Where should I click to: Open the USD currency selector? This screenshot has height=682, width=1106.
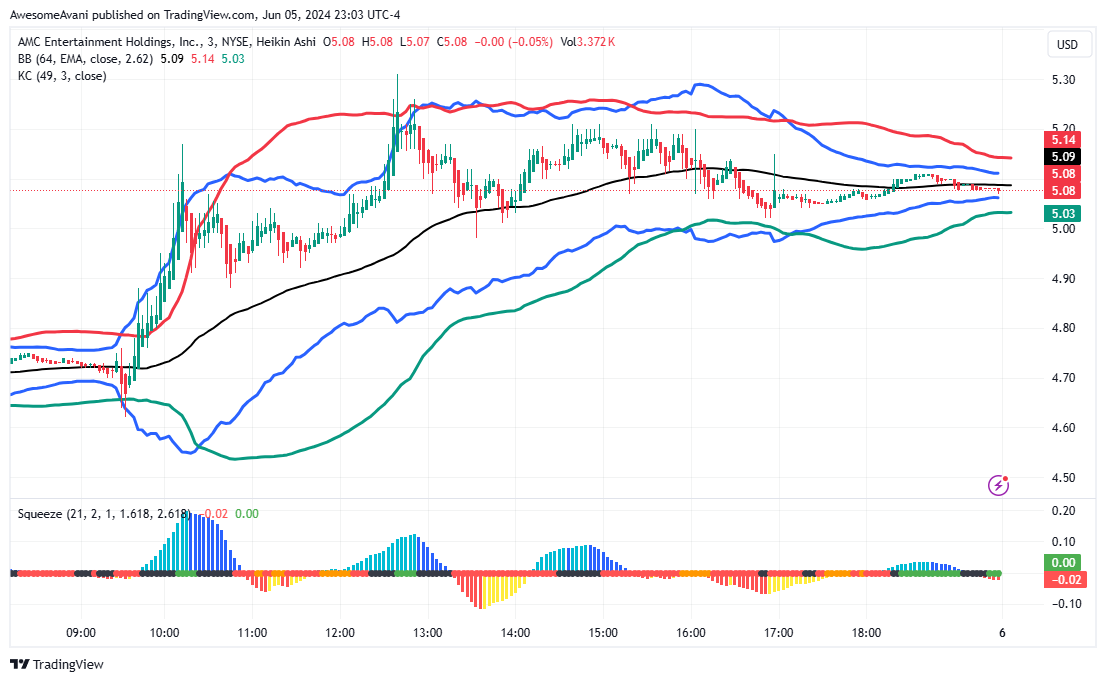[x=1066, y=44]
